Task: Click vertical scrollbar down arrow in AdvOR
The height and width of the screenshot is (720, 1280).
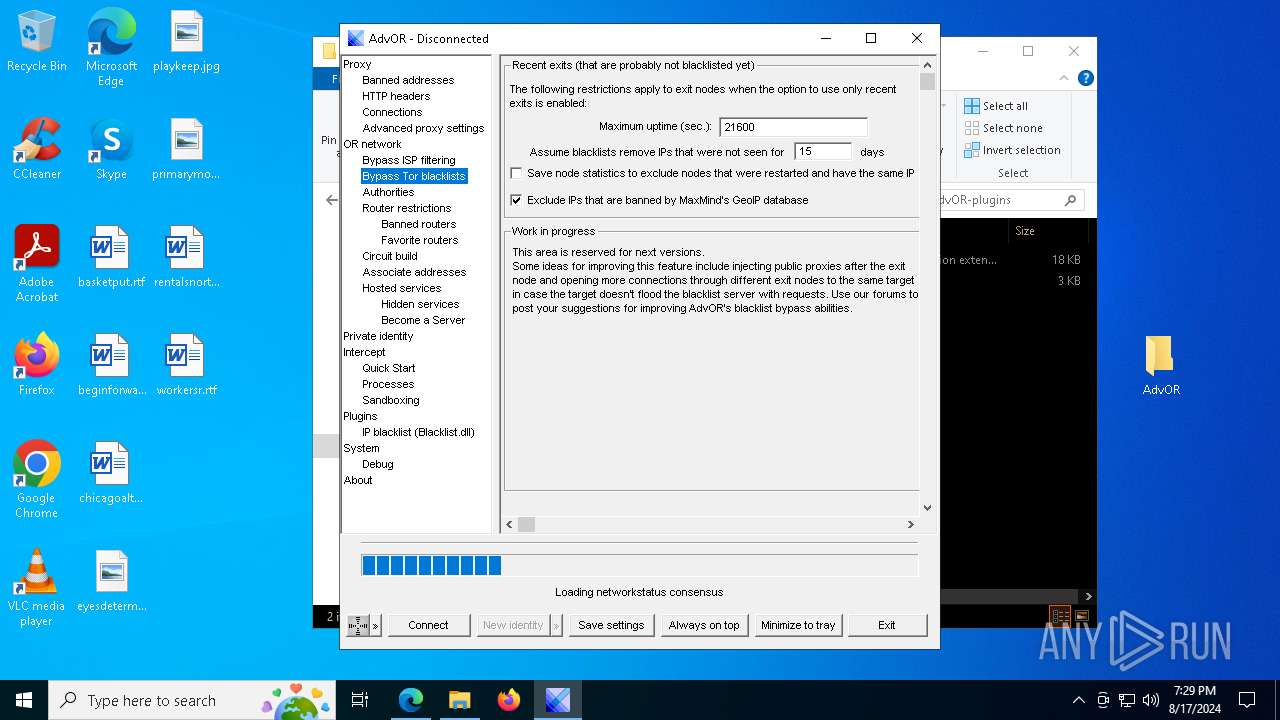Action: (927, 507)
